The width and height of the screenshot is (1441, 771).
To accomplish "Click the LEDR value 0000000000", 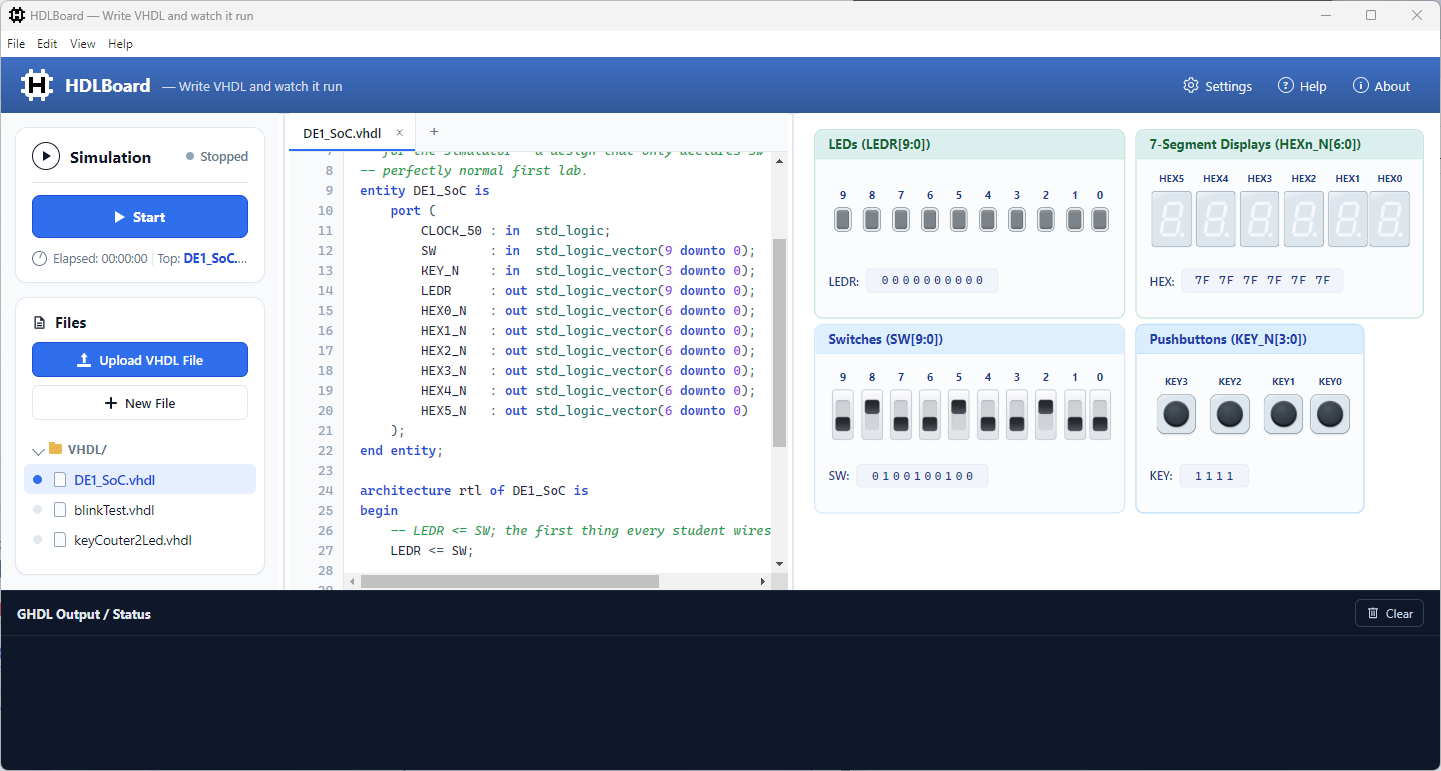I will [932, 281].
